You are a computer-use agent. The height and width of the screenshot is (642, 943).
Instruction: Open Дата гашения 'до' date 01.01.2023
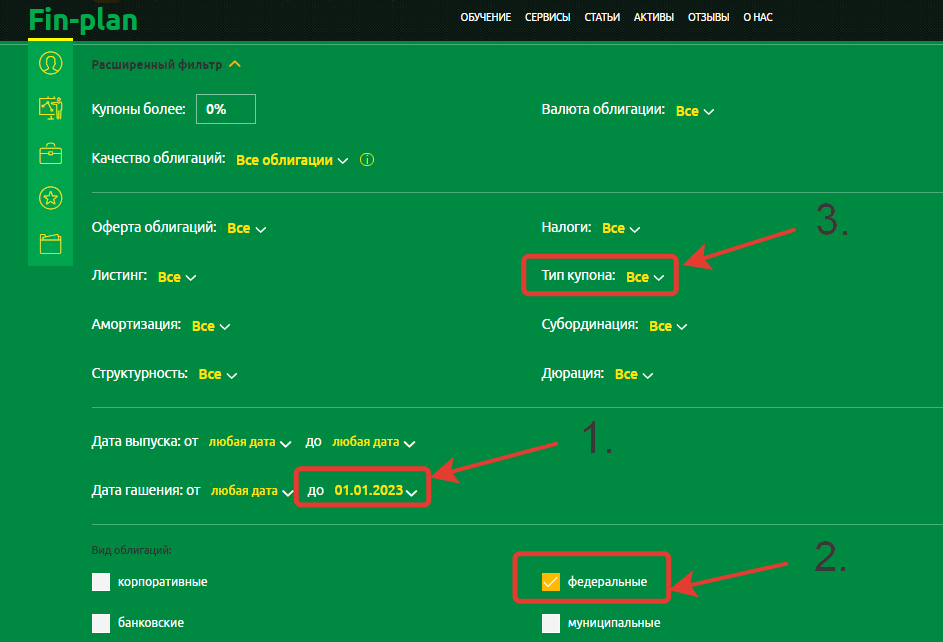375,491
